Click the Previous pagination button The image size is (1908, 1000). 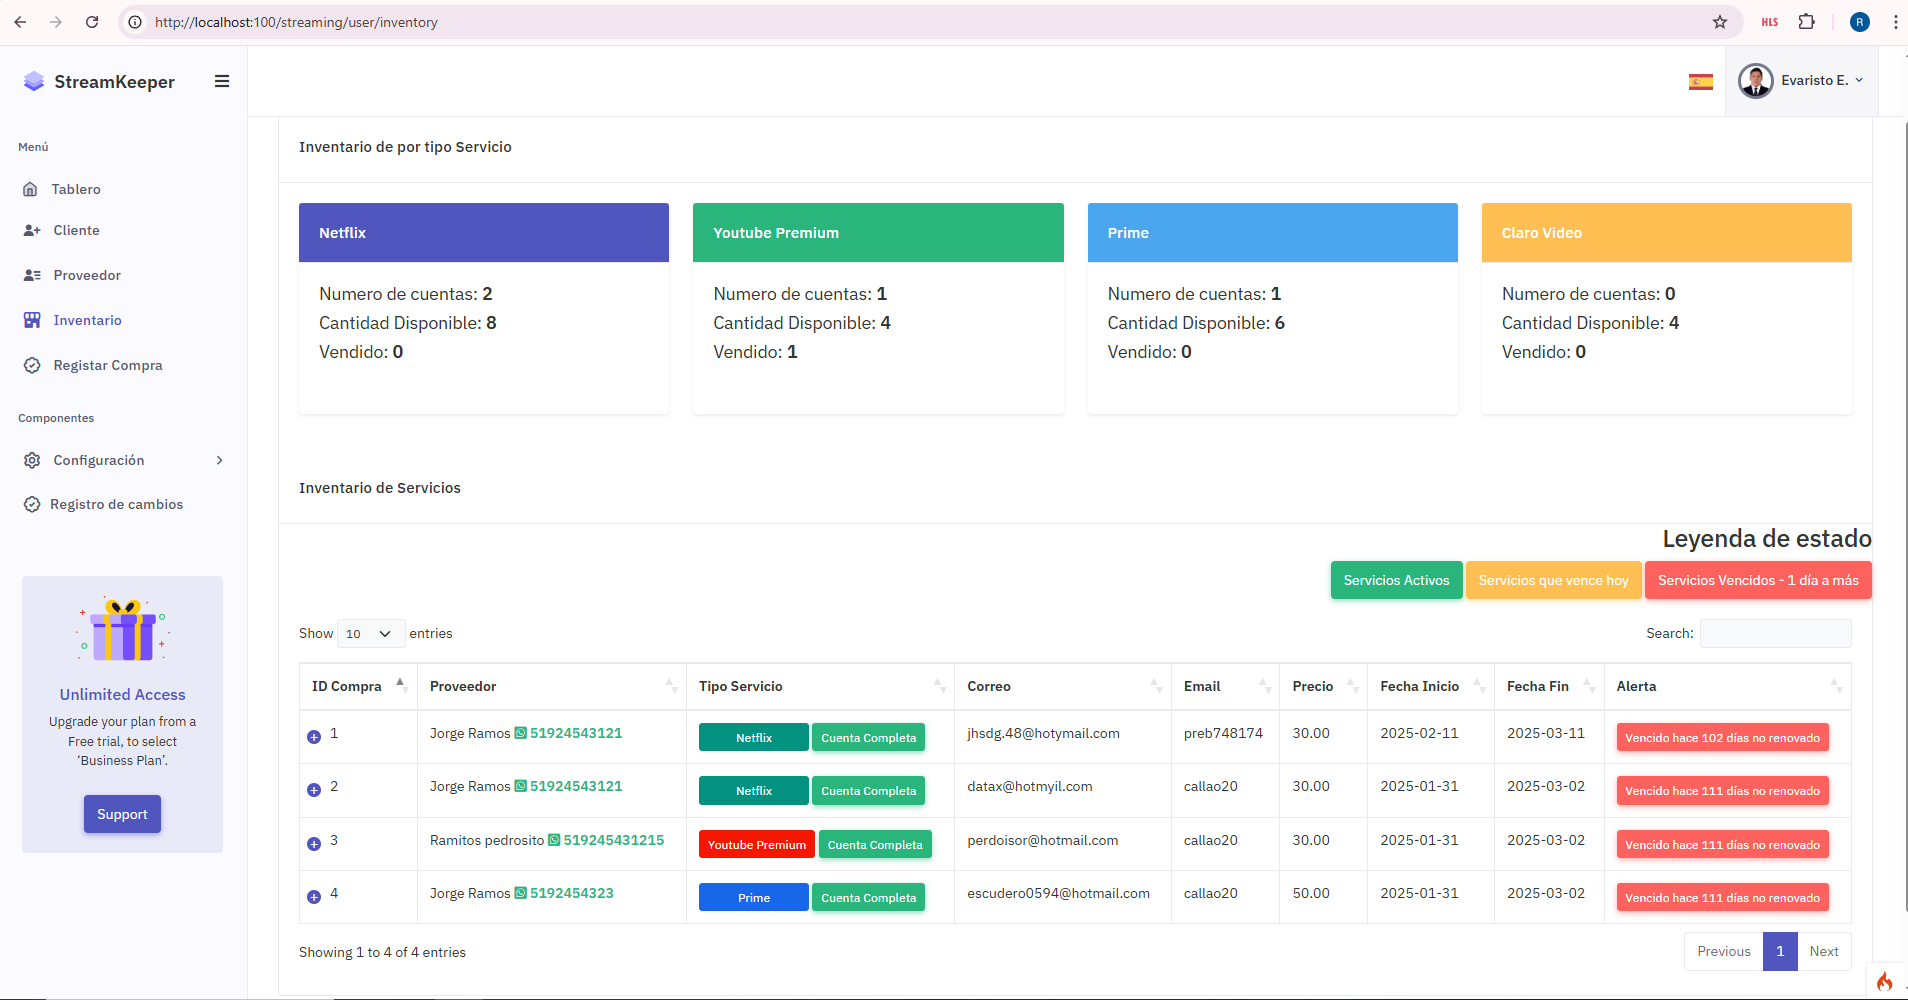(1724, 951)
